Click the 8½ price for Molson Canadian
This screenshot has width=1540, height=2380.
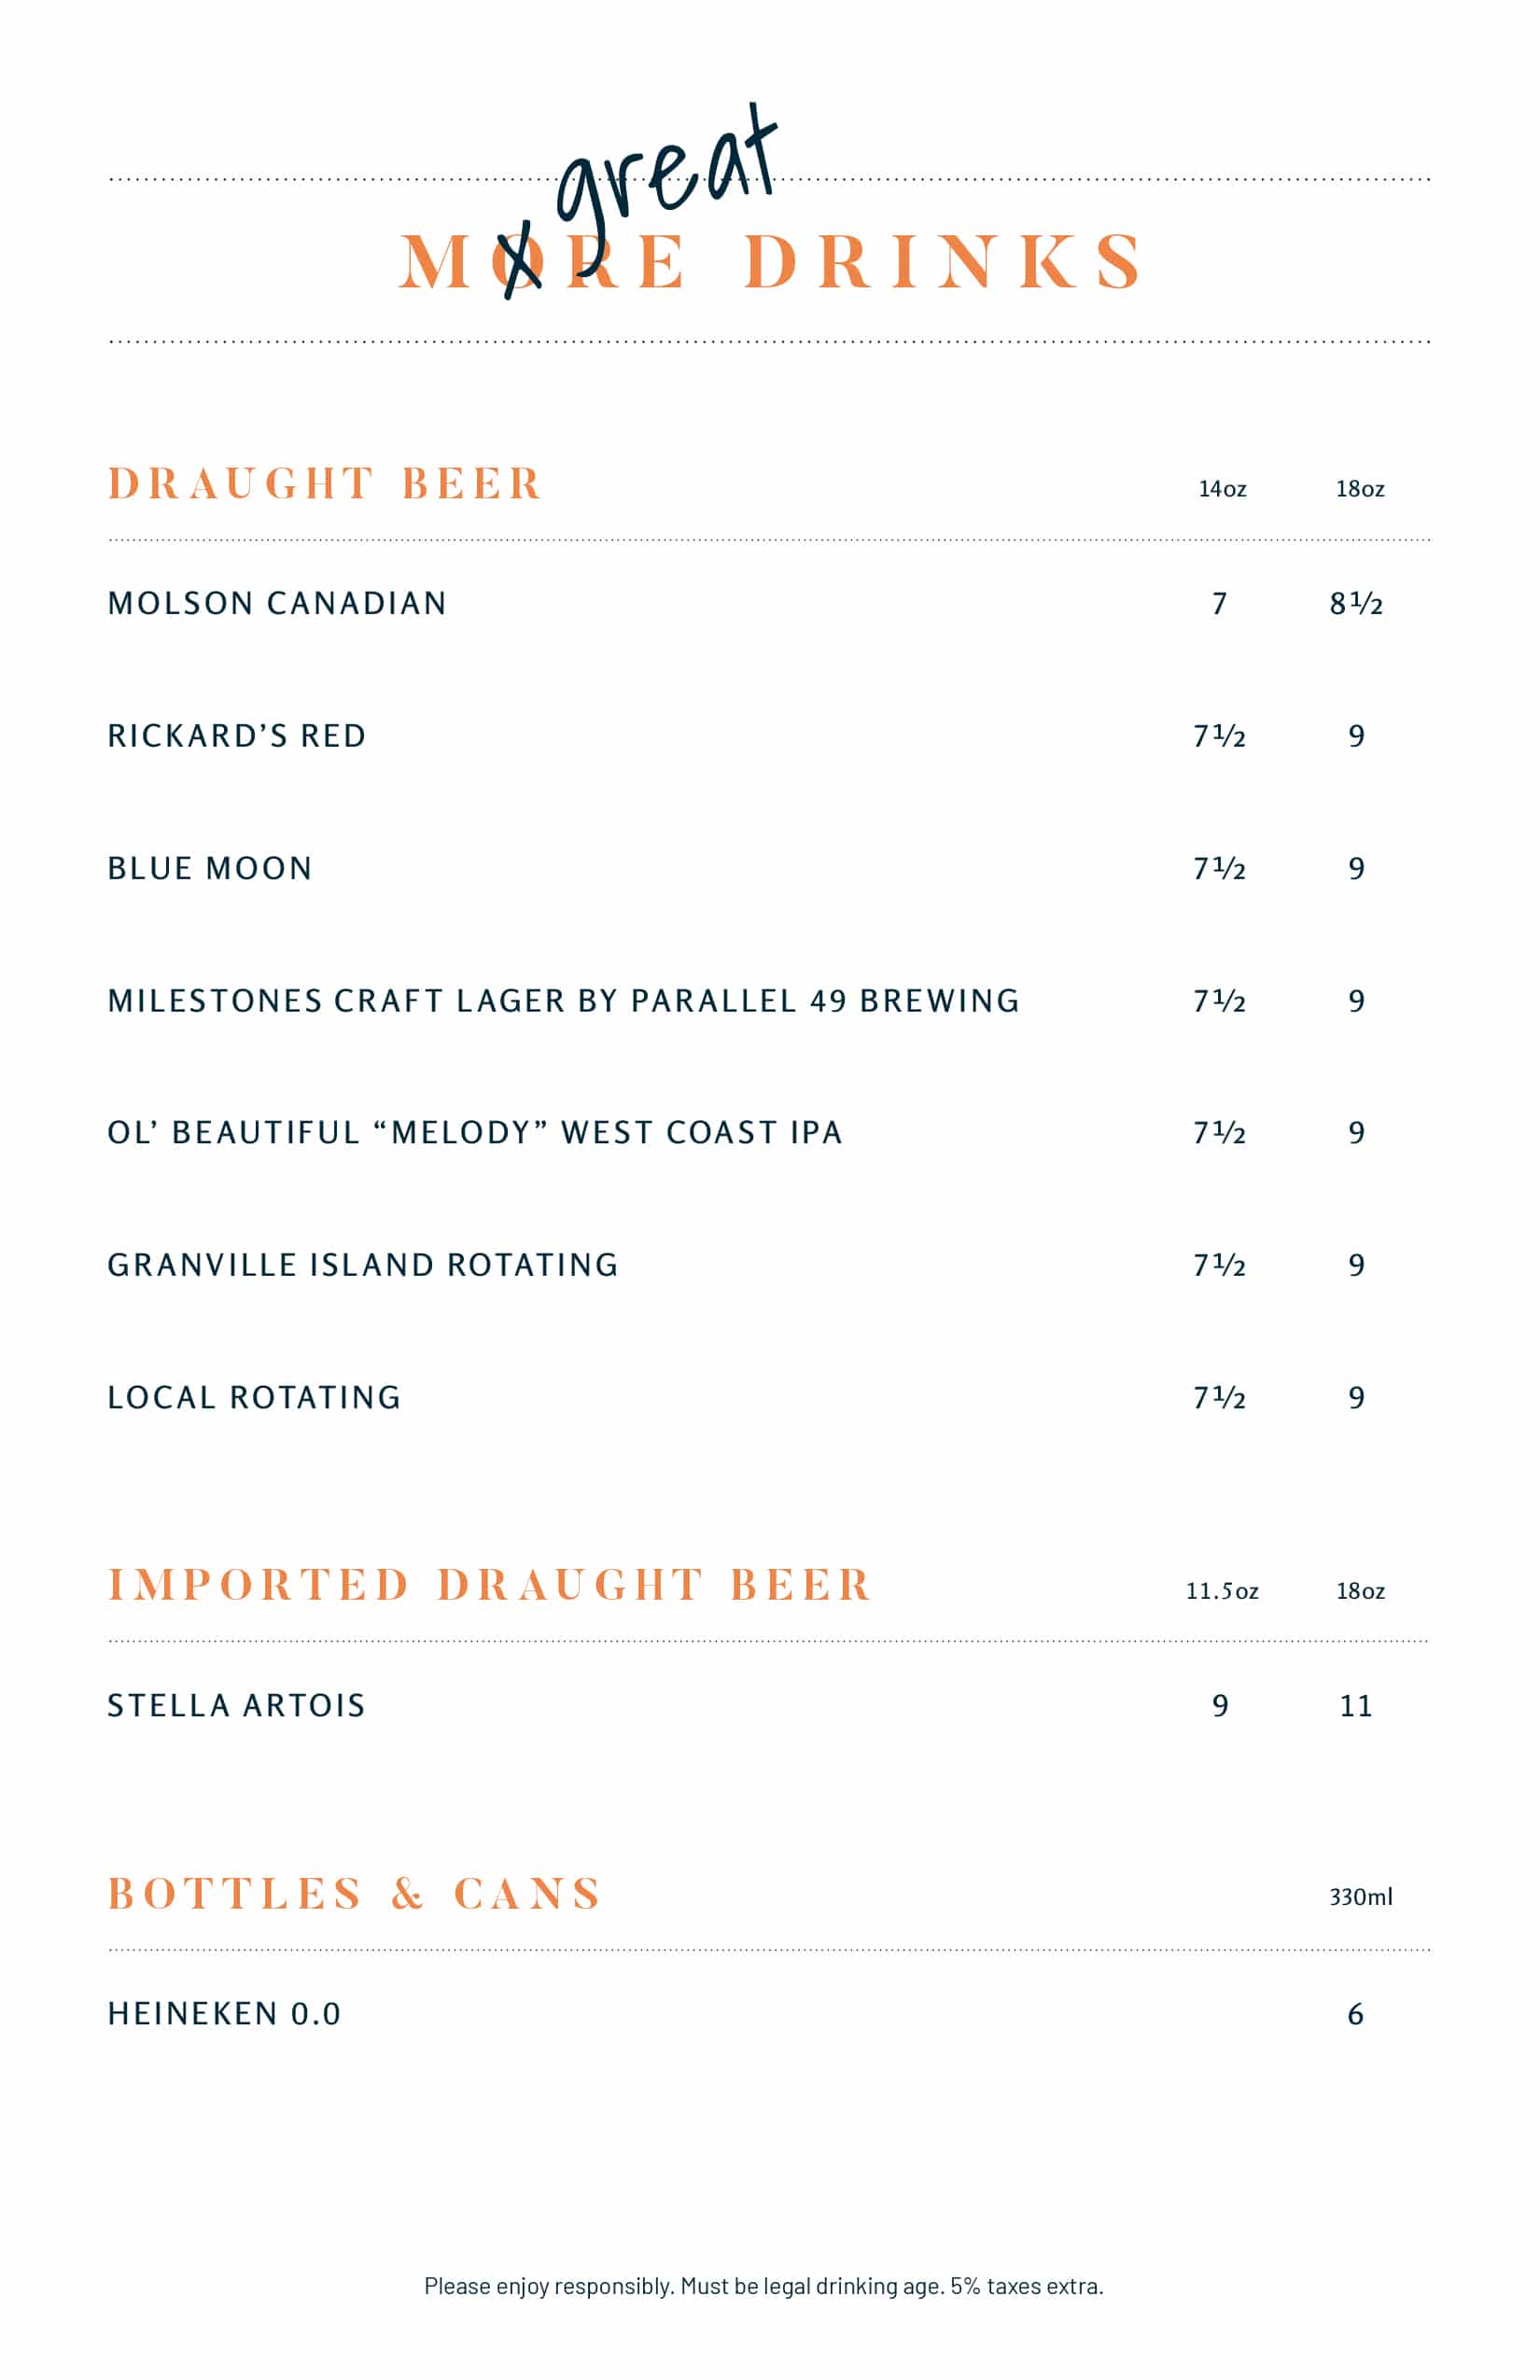pyautogui.click(x=1356, y=603)
